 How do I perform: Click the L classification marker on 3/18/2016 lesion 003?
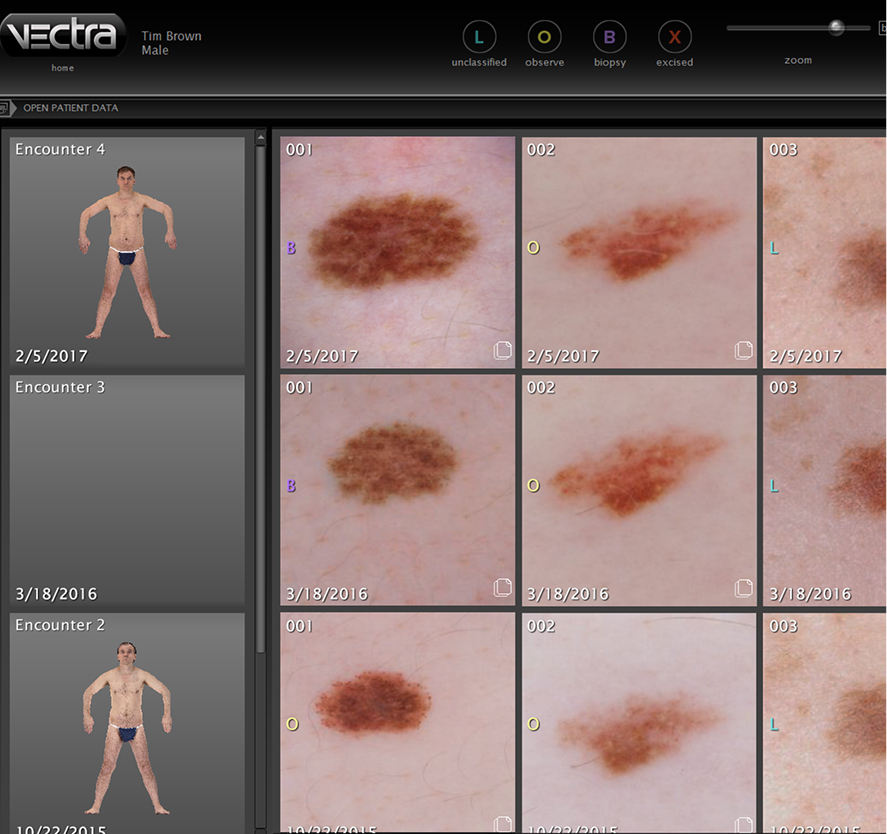coord(774,486)
